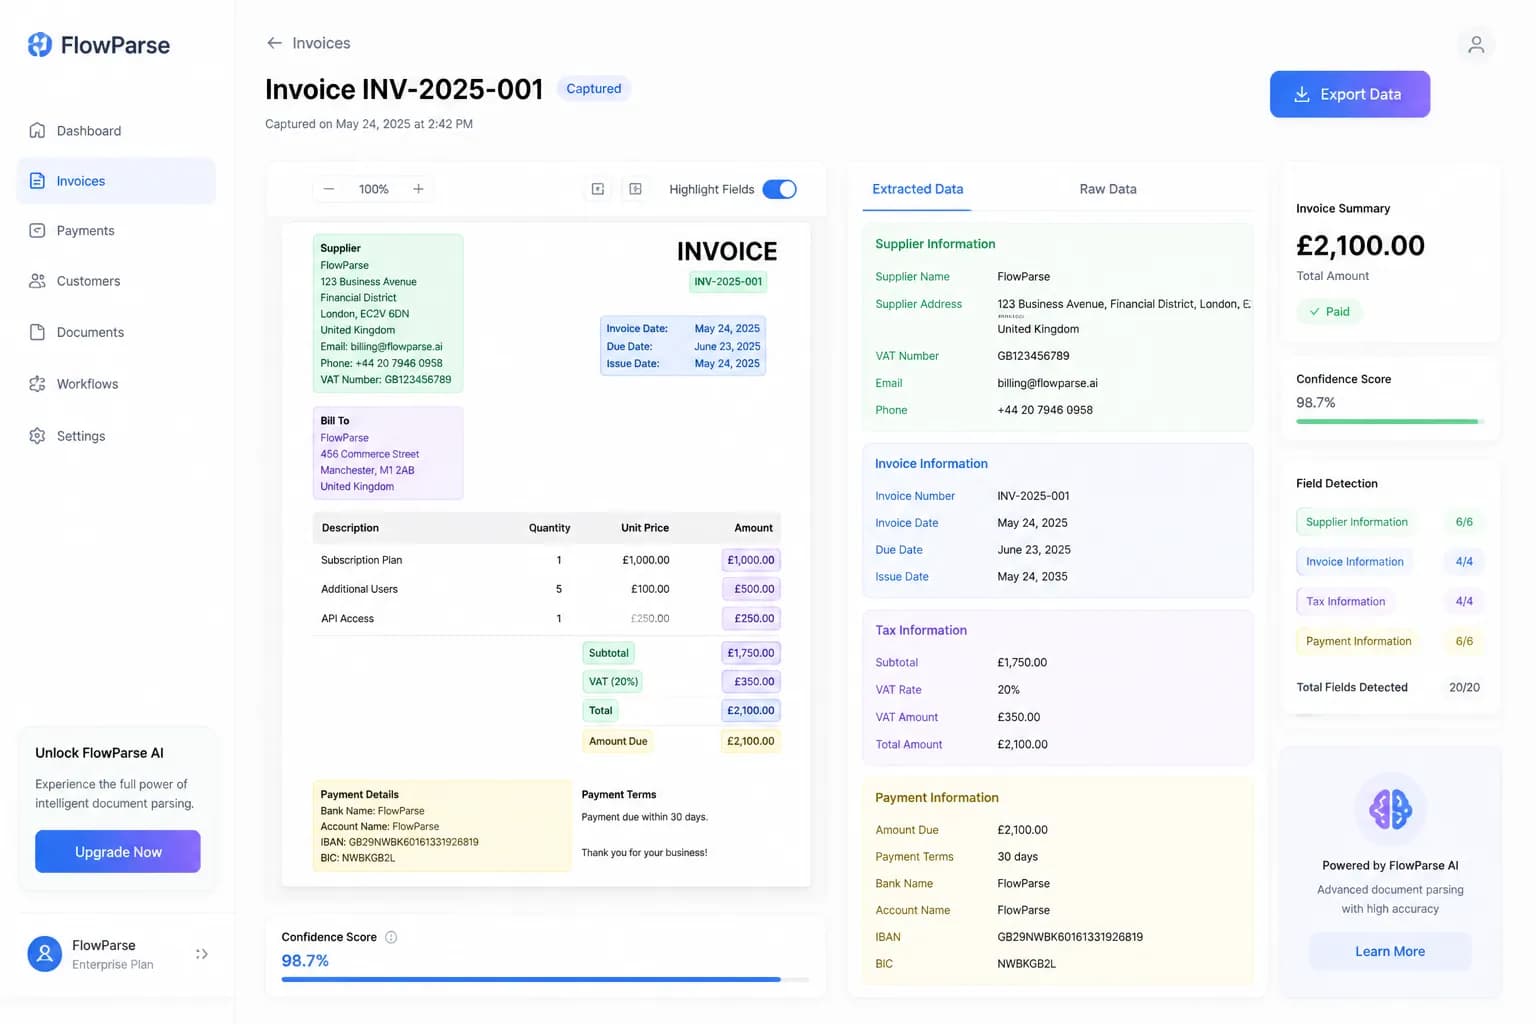The image size is (1536, 1024).
Task: Open Dashboard in the sidebar
Action: pos(116,130)
